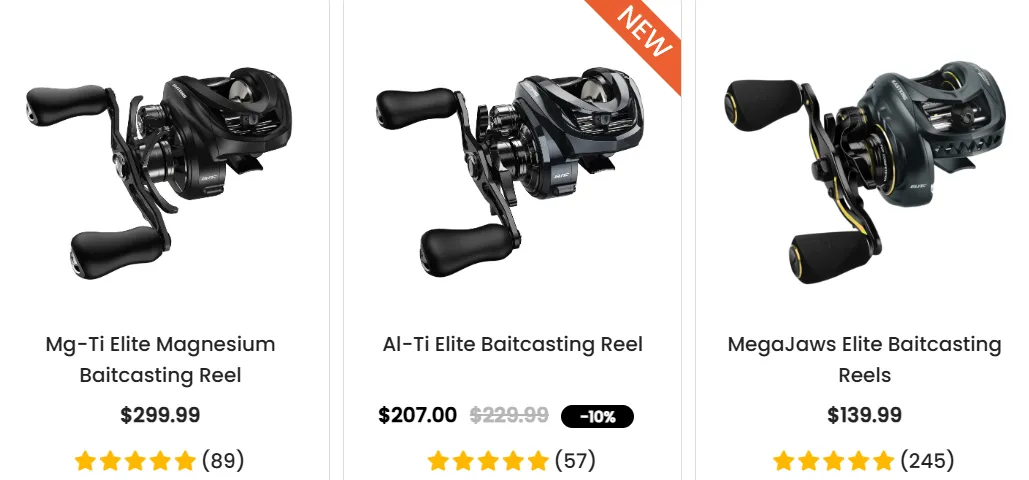Click the first star of Al-Ti rating
1029x480 pixels.
pos(438,461)
